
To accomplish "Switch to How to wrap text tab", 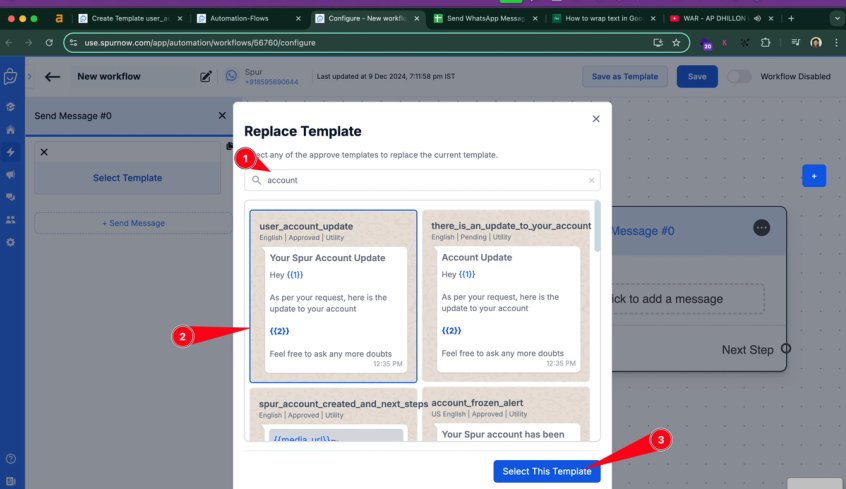I will [604, 18].
